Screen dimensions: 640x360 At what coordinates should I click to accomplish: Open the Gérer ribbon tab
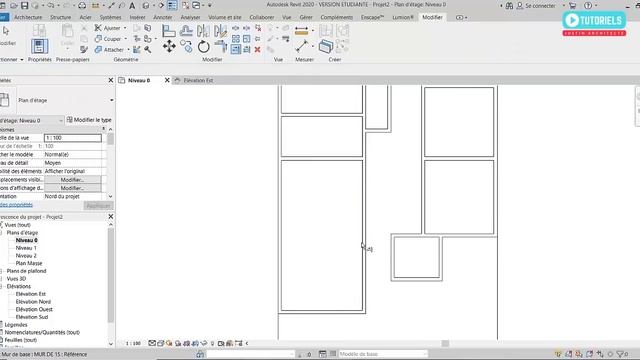pyautogui.click(x=306, y=18)
